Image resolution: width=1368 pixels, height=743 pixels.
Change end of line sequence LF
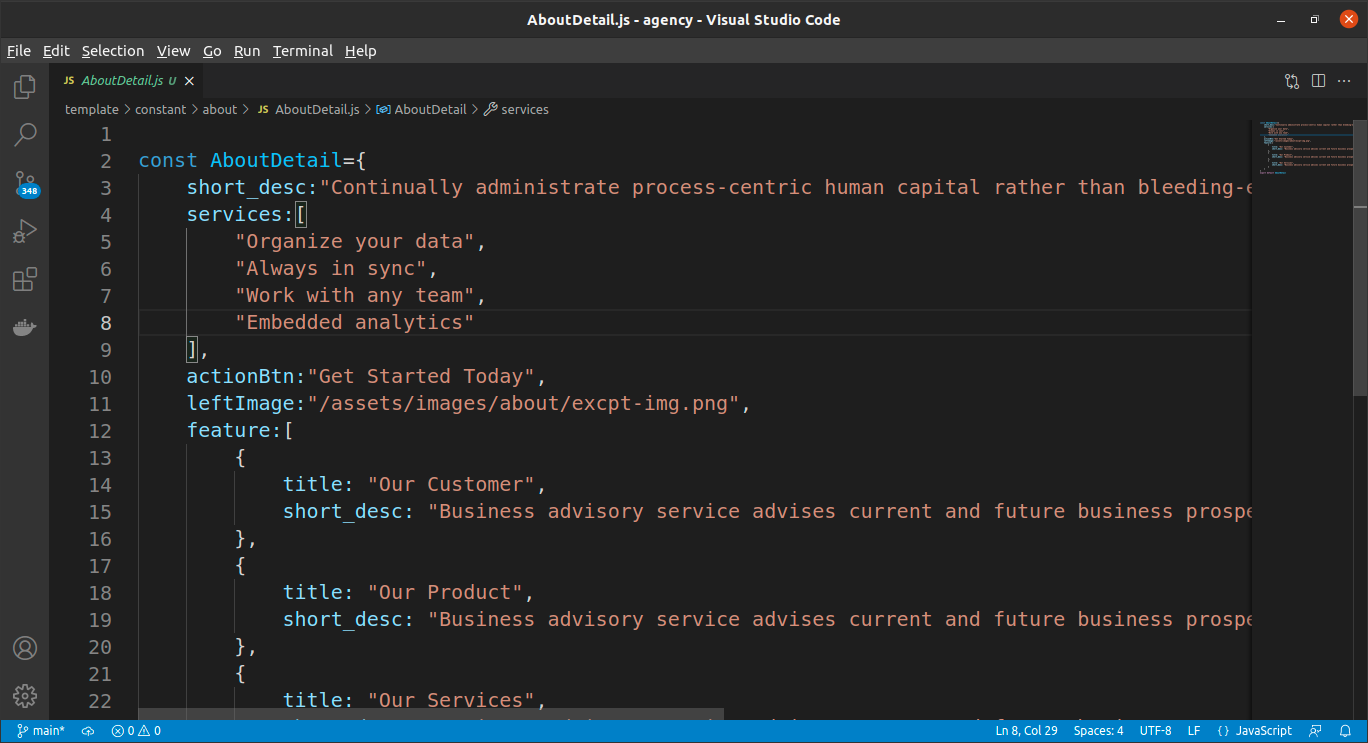(x=1194, y=731)
